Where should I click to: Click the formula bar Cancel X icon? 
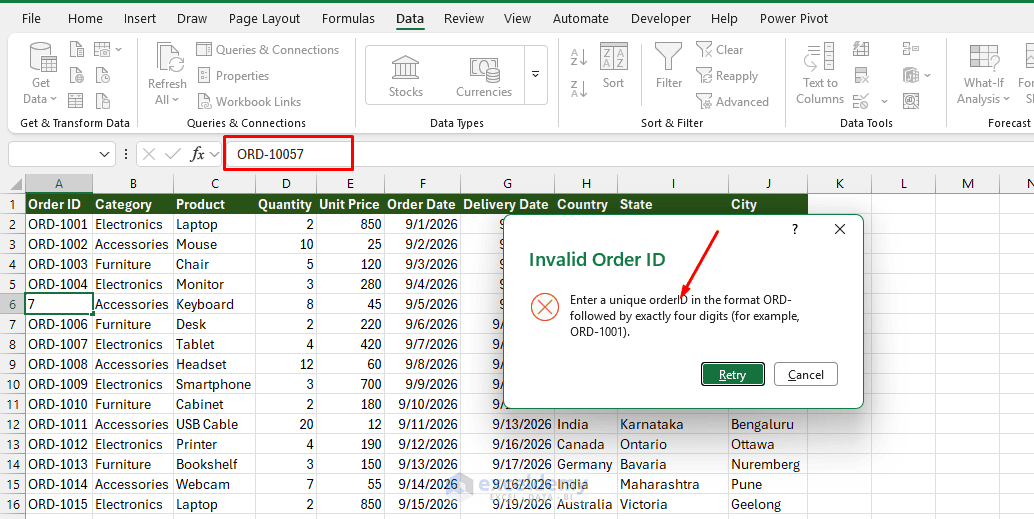pyautogui.click(x=149, y=154)
